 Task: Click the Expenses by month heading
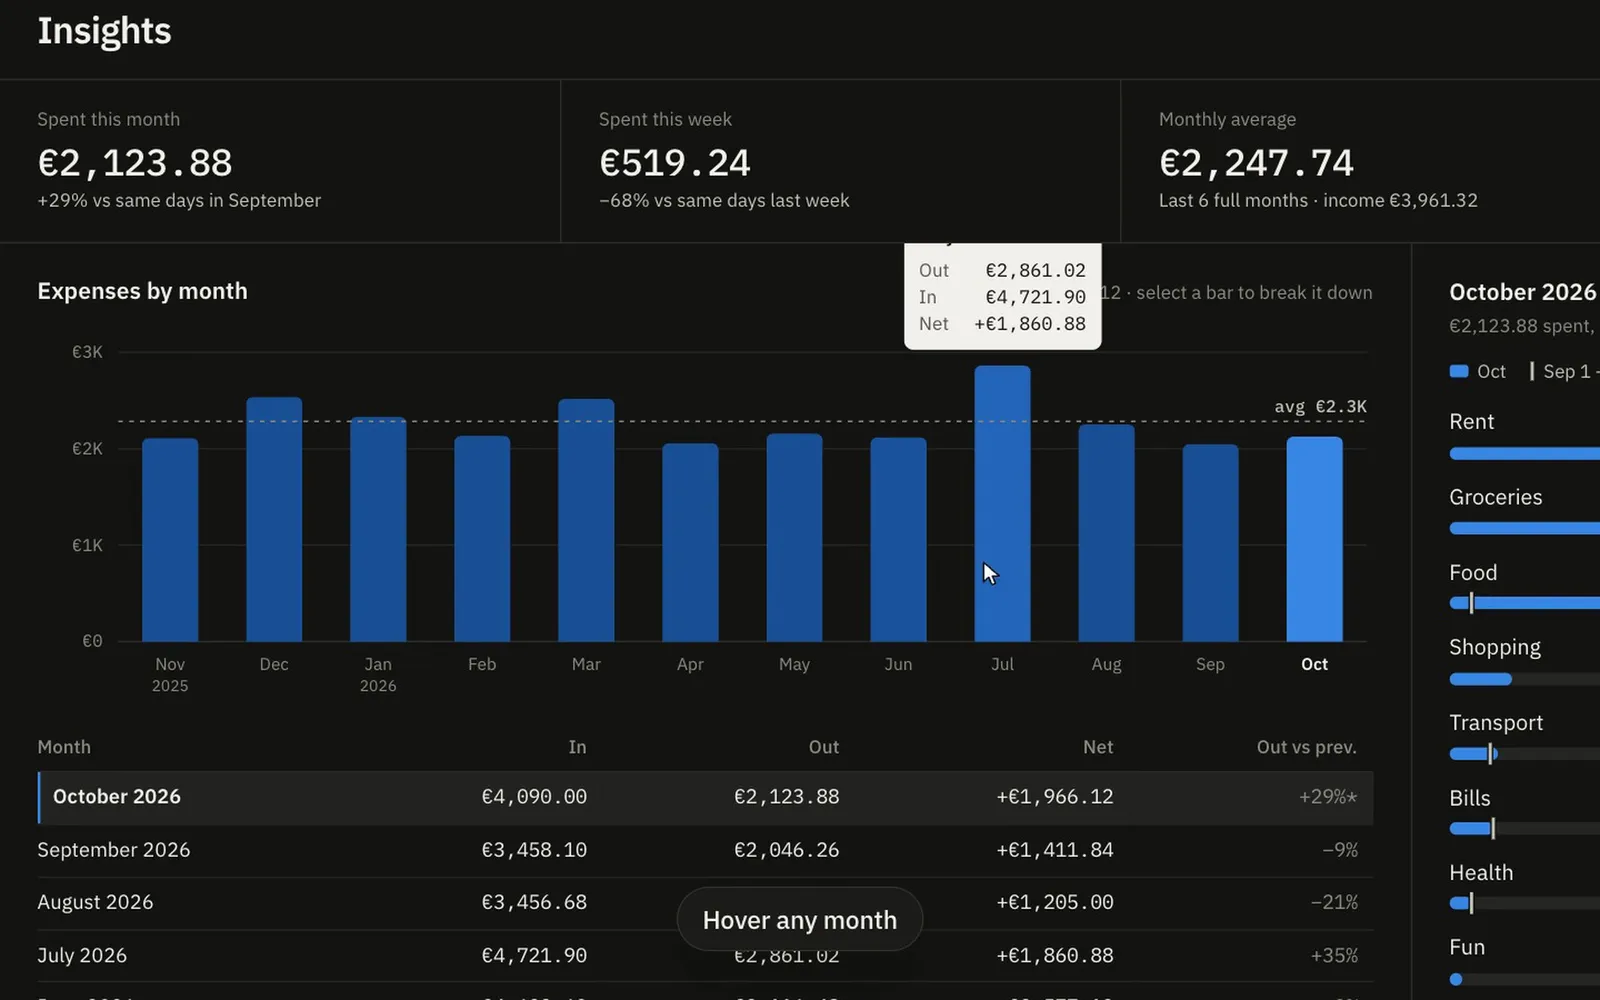pos(142,291)
